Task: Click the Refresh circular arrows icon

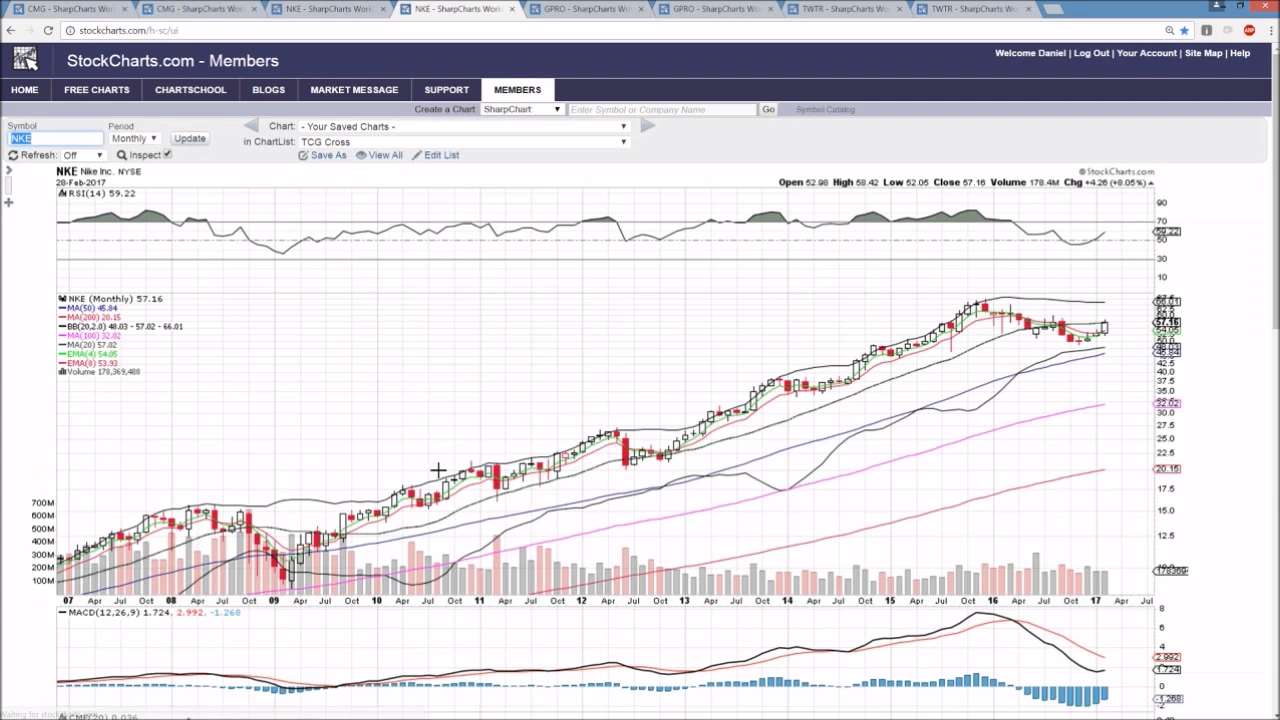Action: click(x=13, y=155)
